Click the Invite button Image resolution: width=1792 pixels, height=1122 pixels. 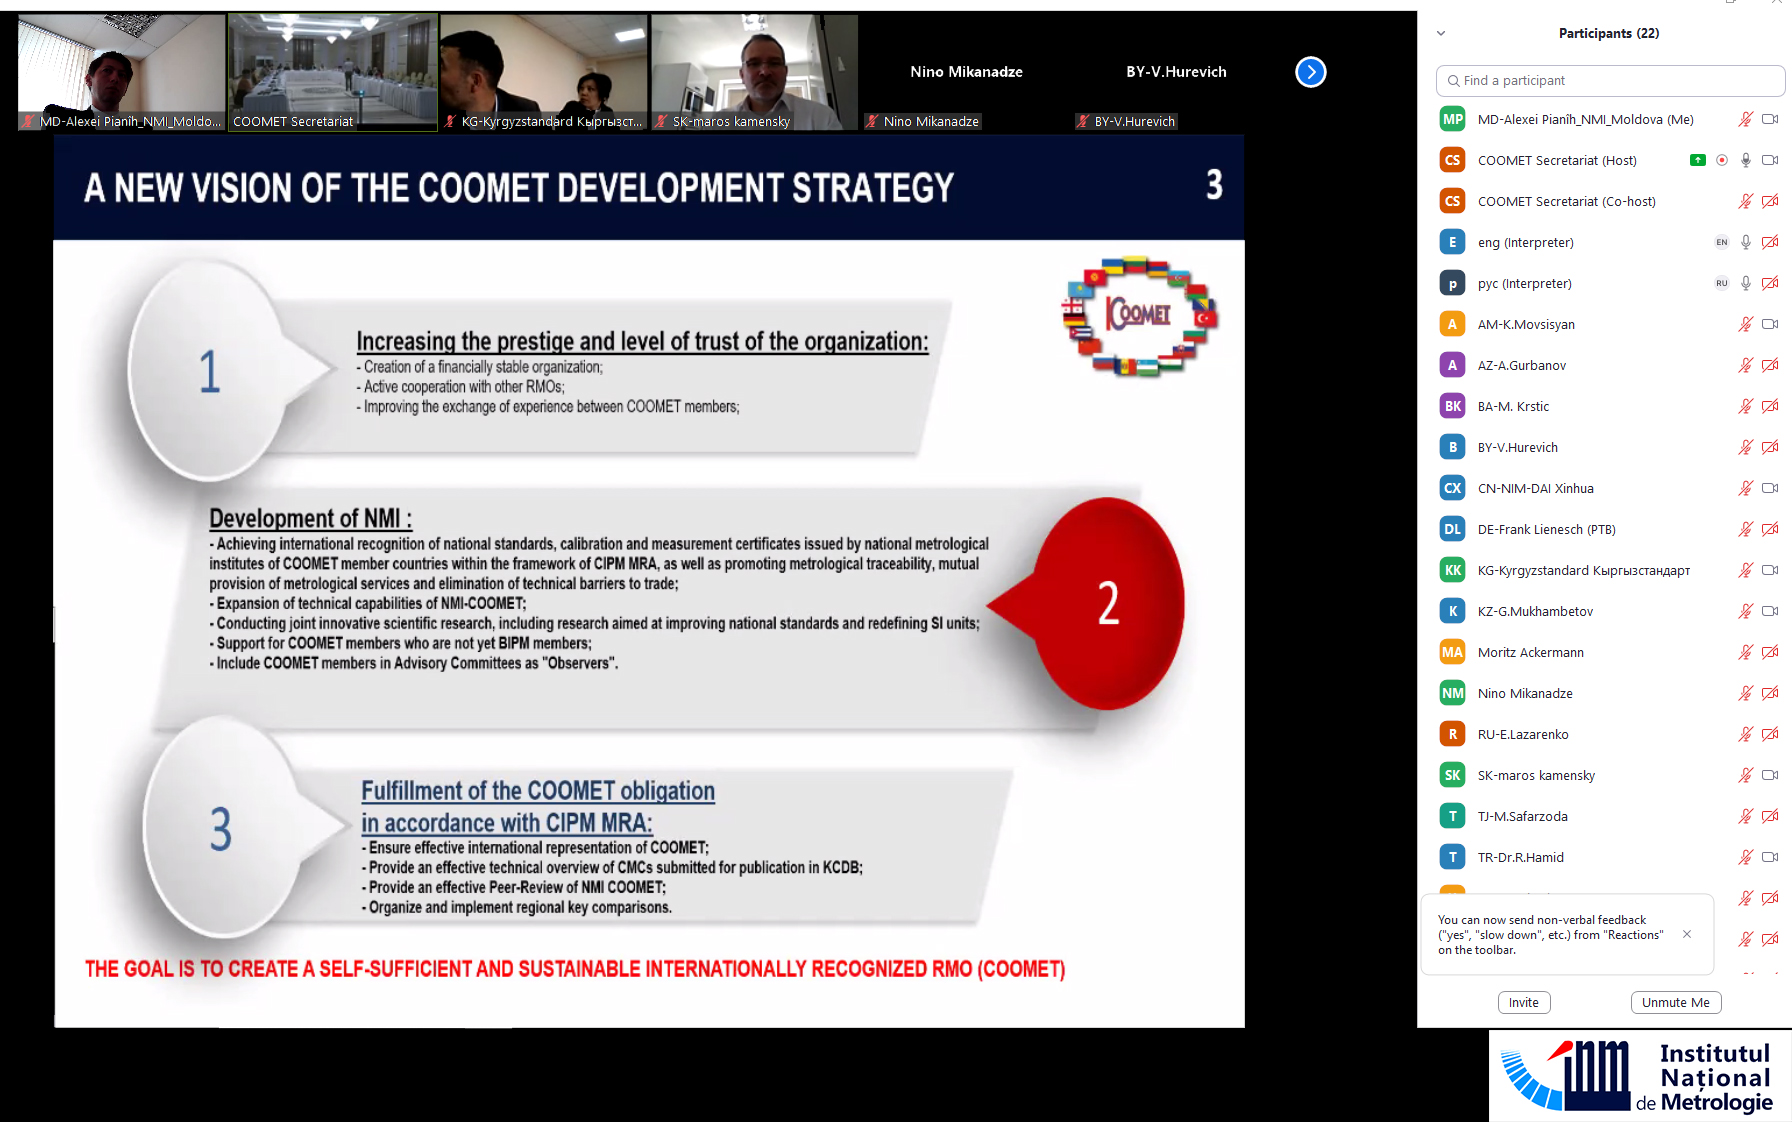coord(1523,1002)
